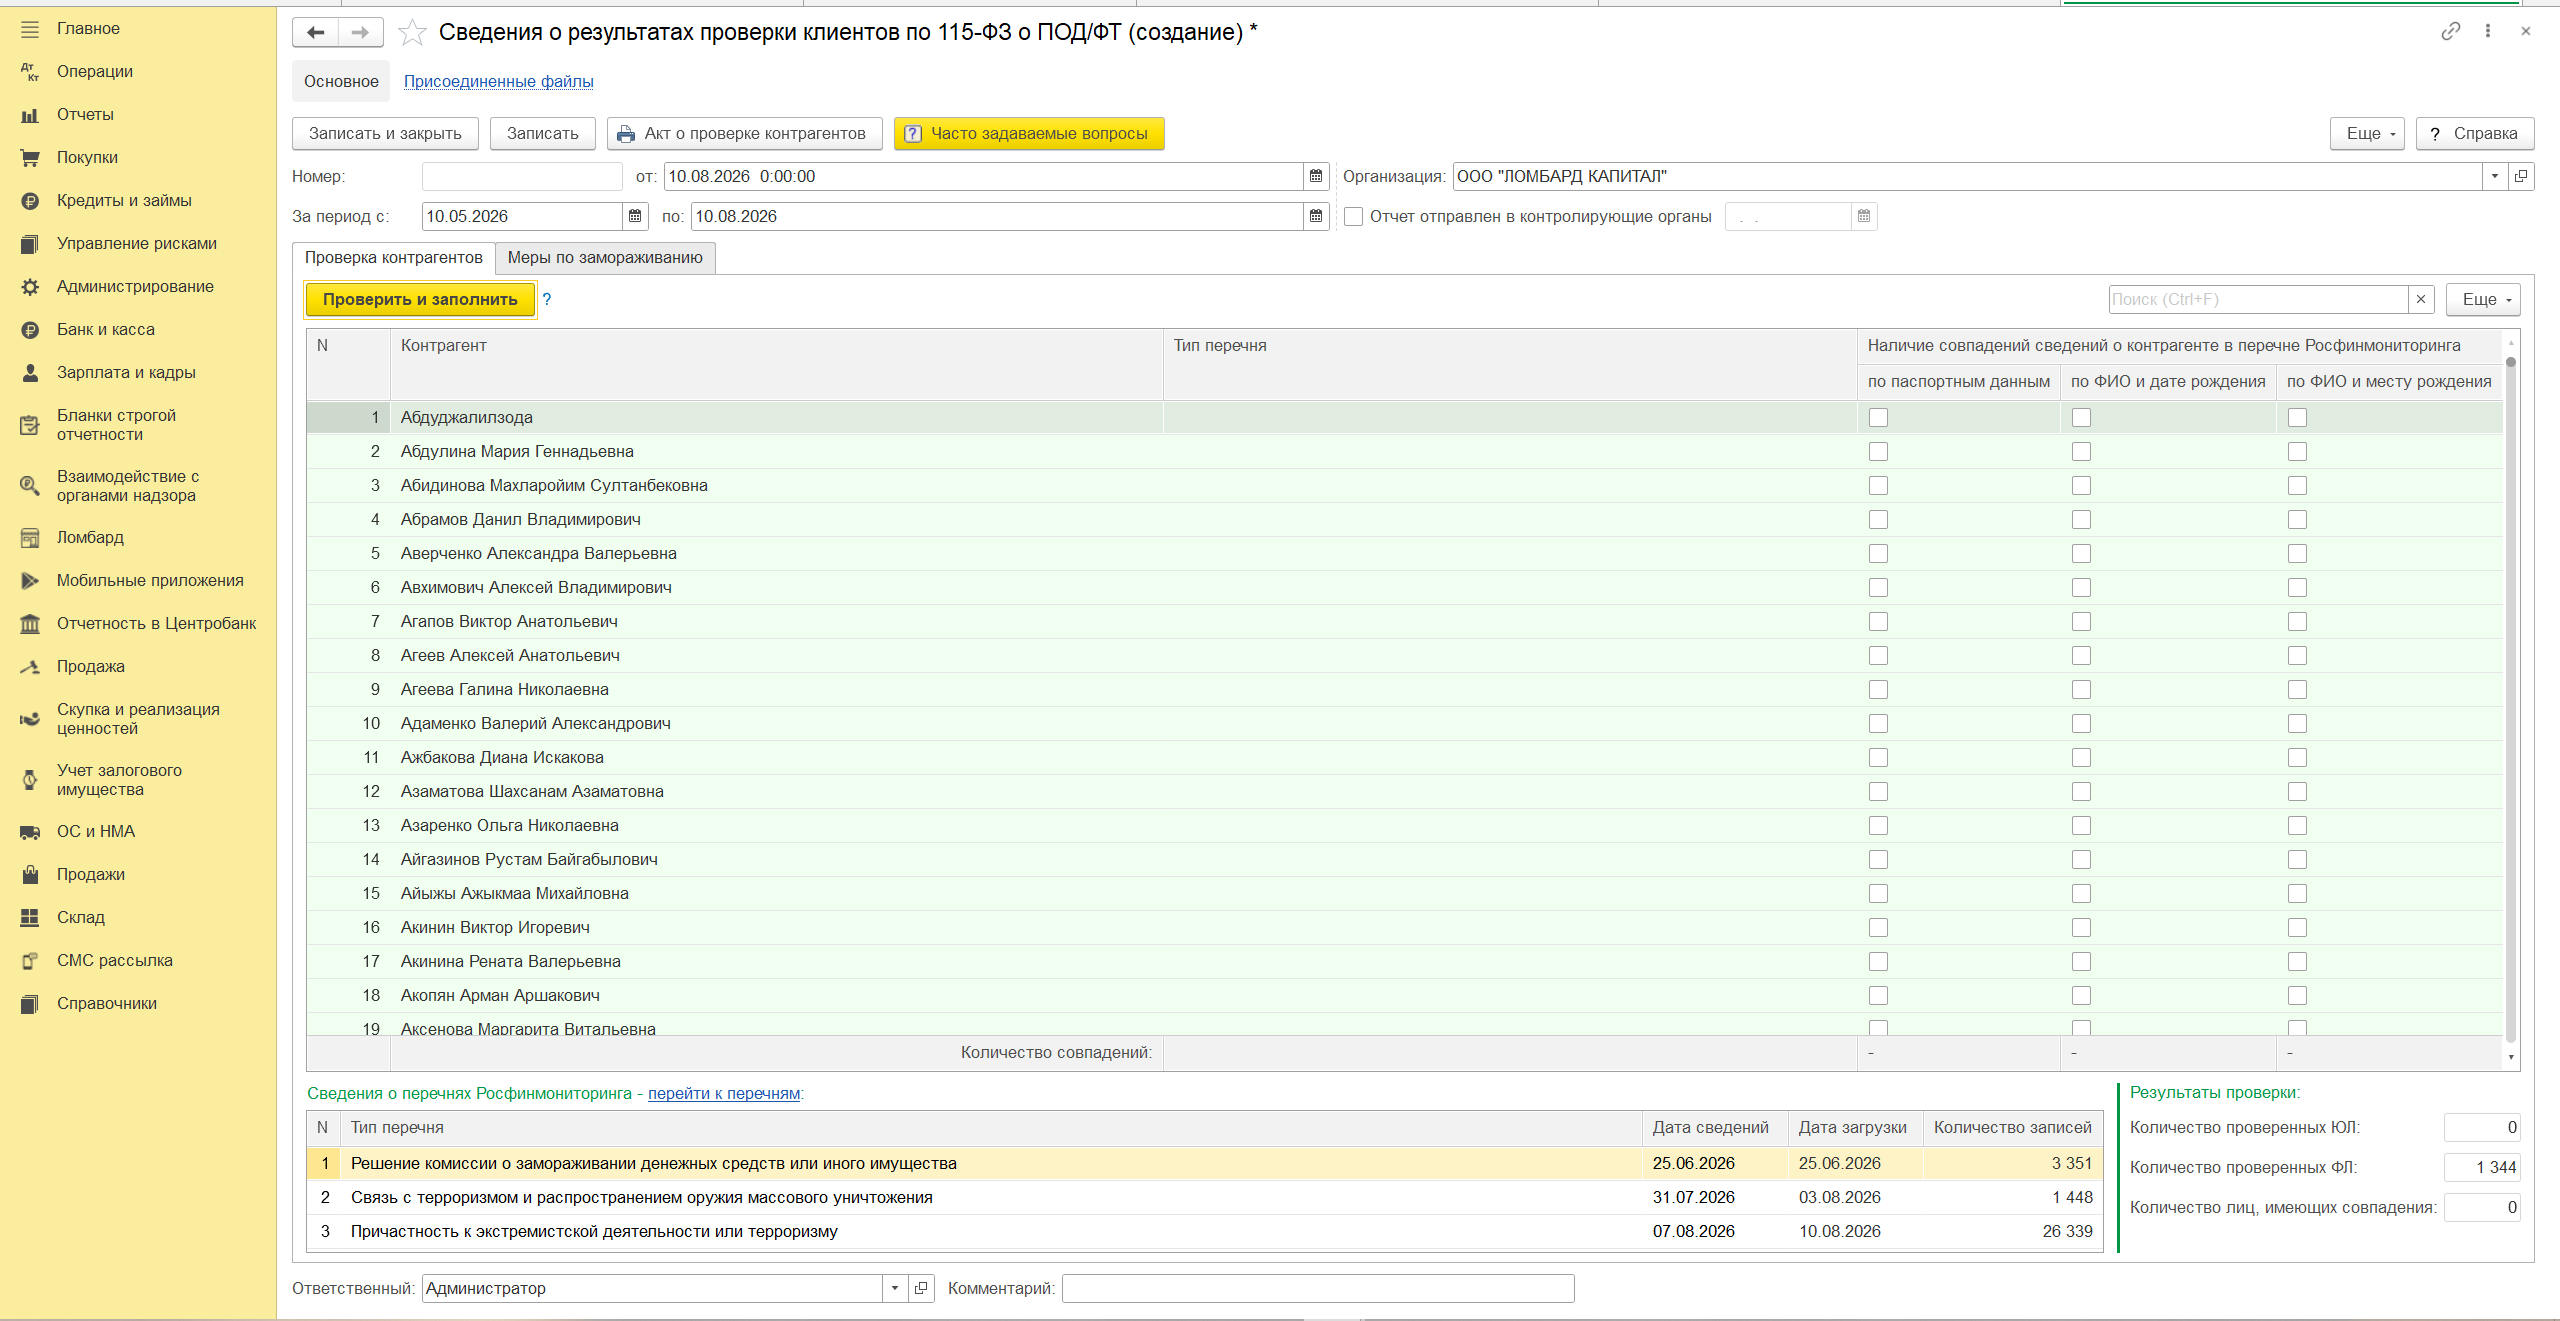
Task: Expand the Организация dropdown list
Action: click(2495, 177)
